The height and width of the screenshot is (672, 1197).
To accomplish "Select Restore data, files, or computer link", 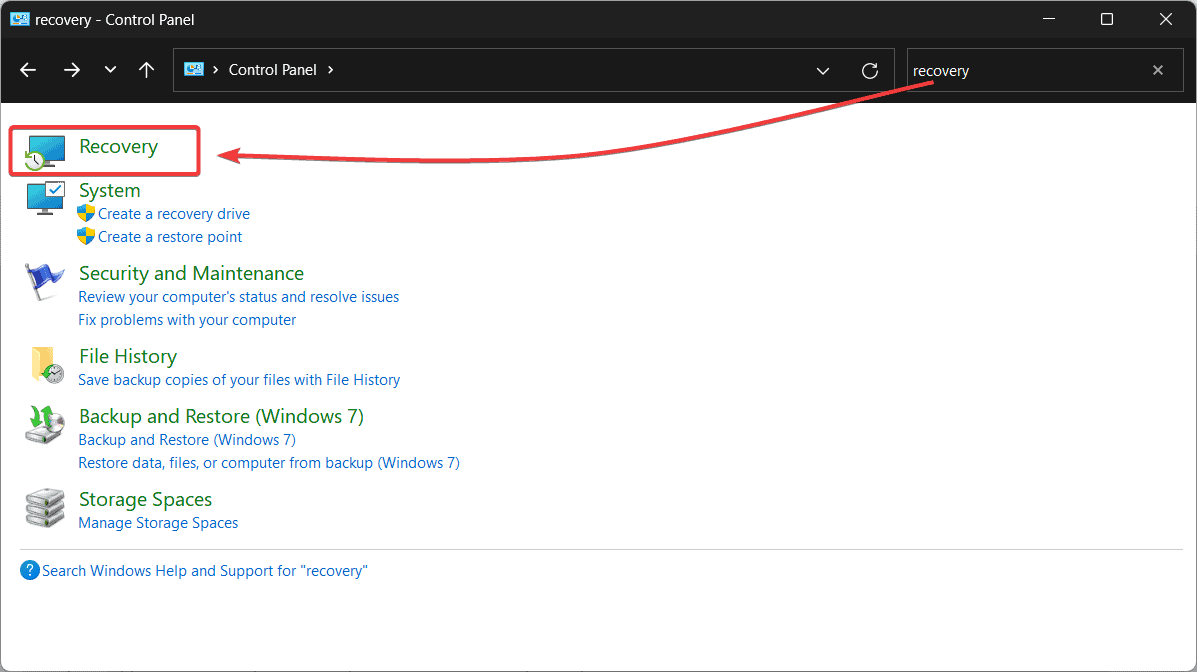I will (269, 463).
